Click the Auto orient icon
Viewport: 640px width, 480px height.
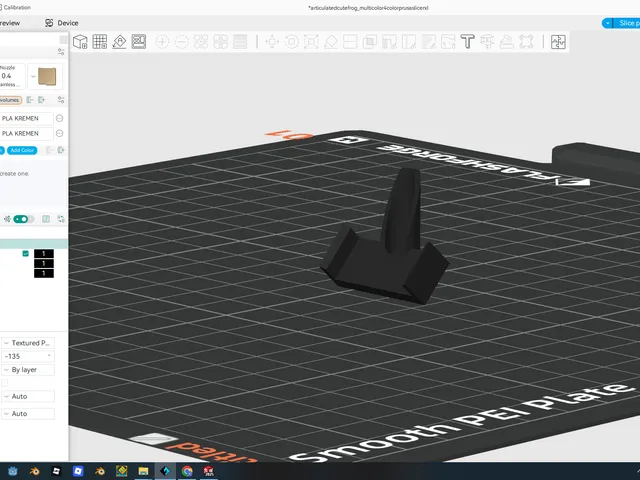pyautogui.click(x=119, y=42)
